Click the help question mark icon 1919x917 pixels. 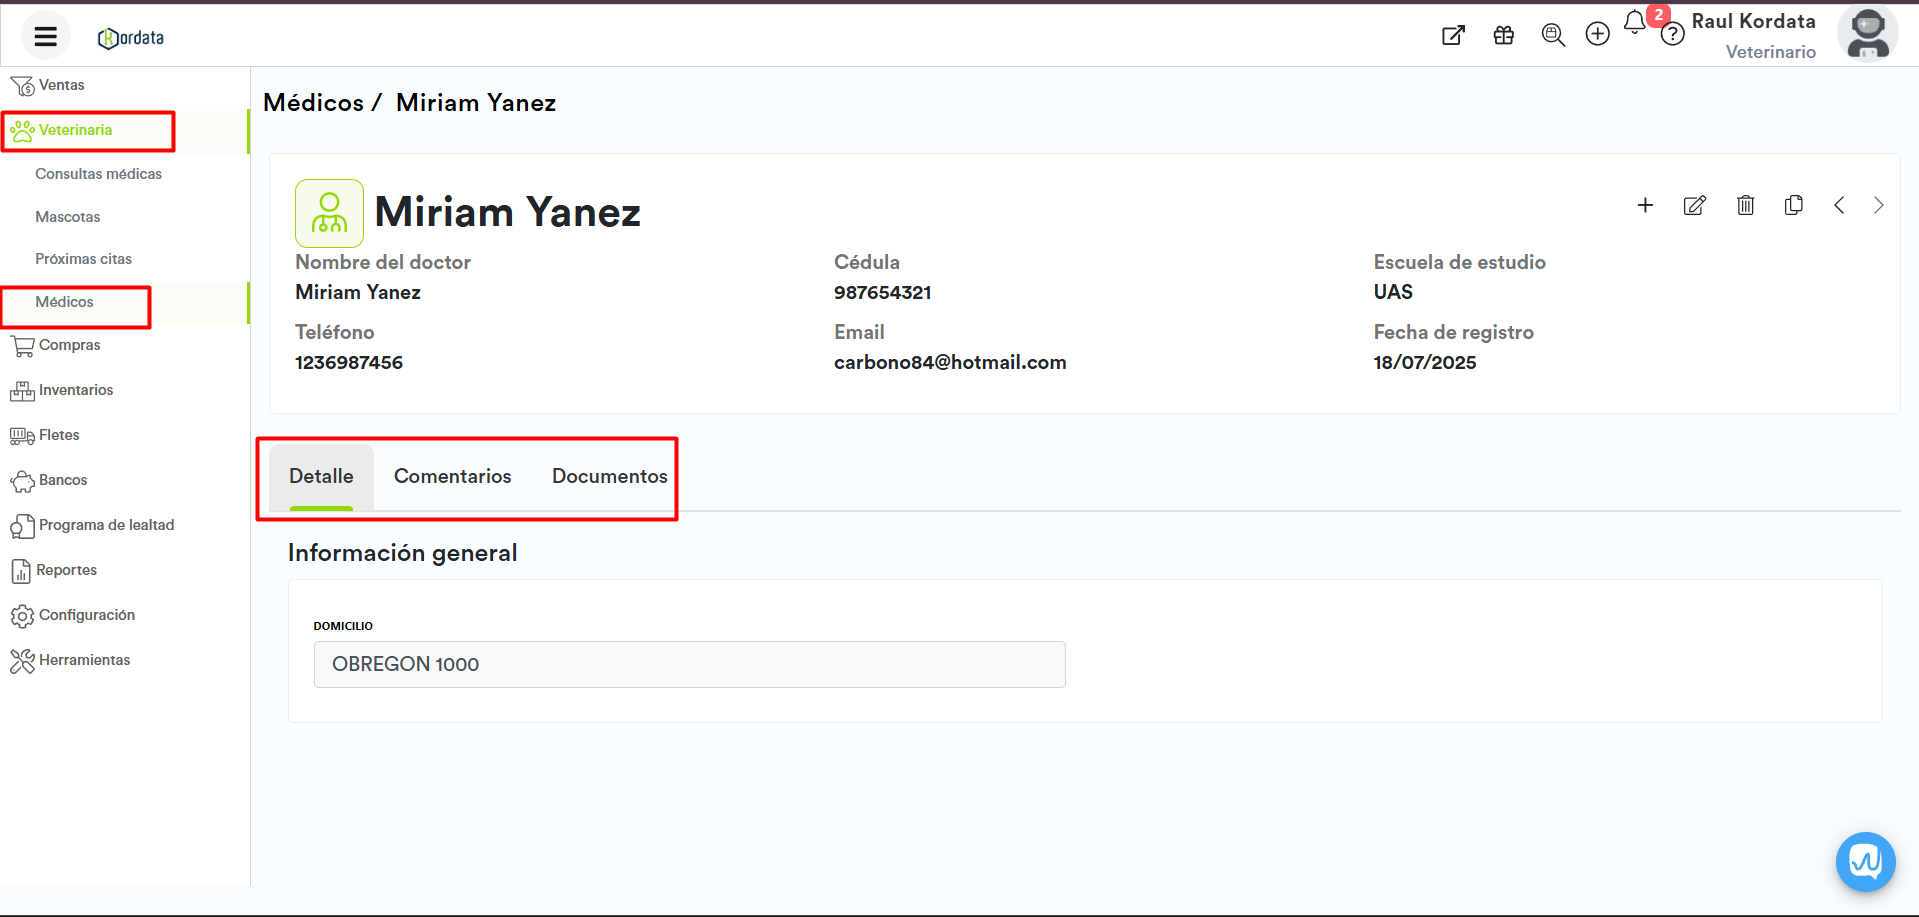coord(1672,36)
